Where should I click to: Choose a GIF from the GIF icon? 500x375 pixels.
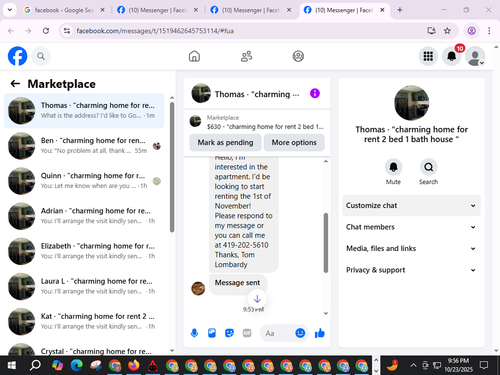point(247,333)
